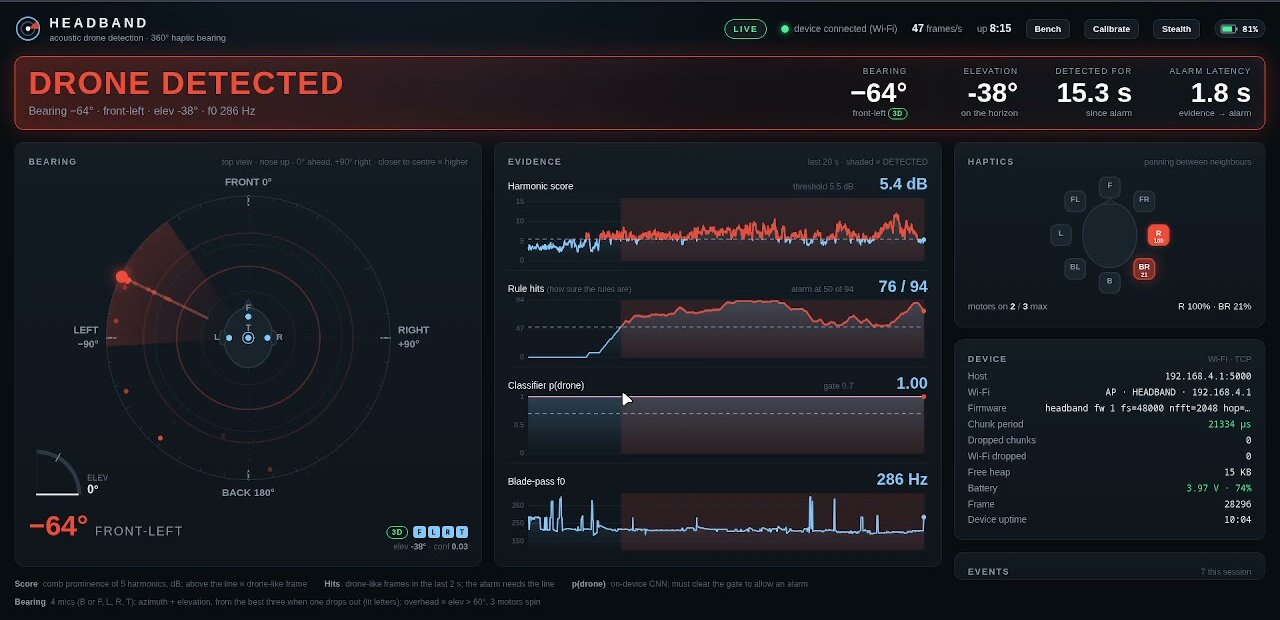Click the head outline in Haptics panel

pyautogui.click(x=1109, y=234)
